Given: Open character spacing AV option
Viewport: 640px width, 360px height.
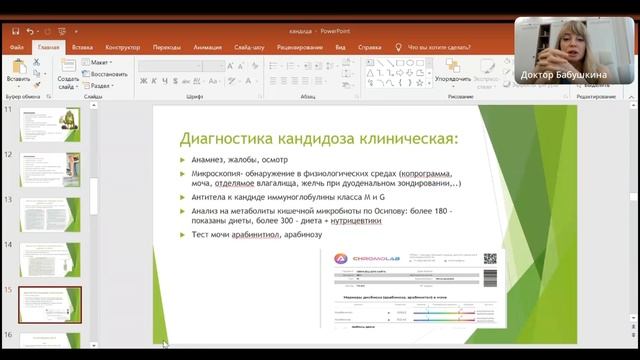Looking at the screenshot, I should (x=198, y=81).
